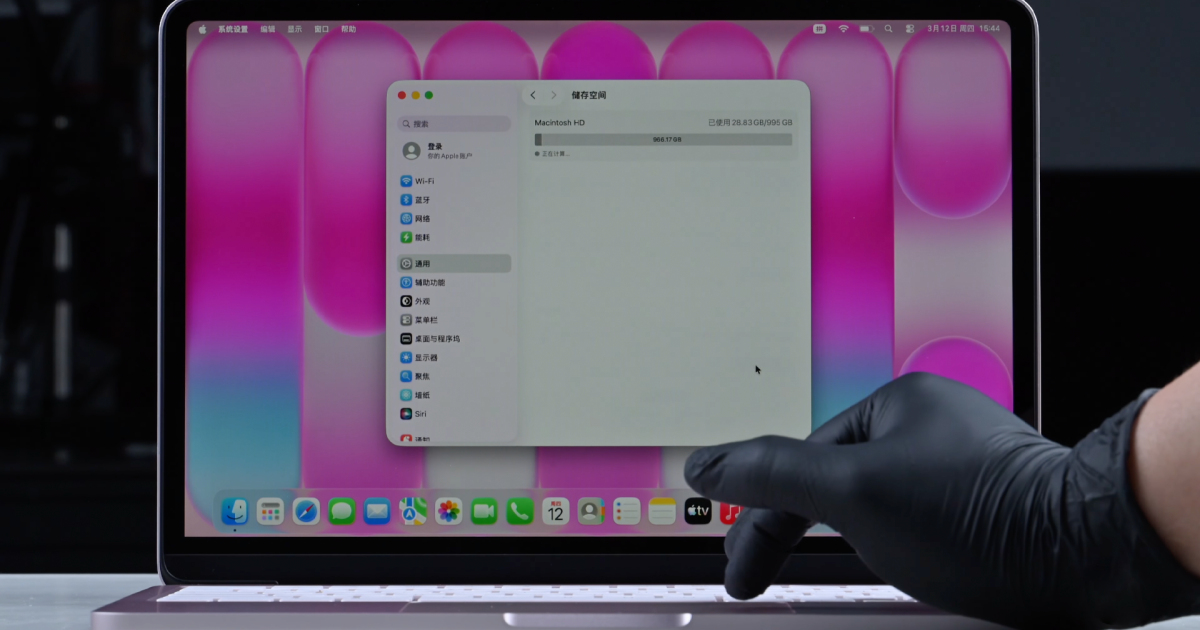Open FaceTime from the Dock
Image resolution: width=1200 pixels, height=630 pixels.
click(484, 512)
